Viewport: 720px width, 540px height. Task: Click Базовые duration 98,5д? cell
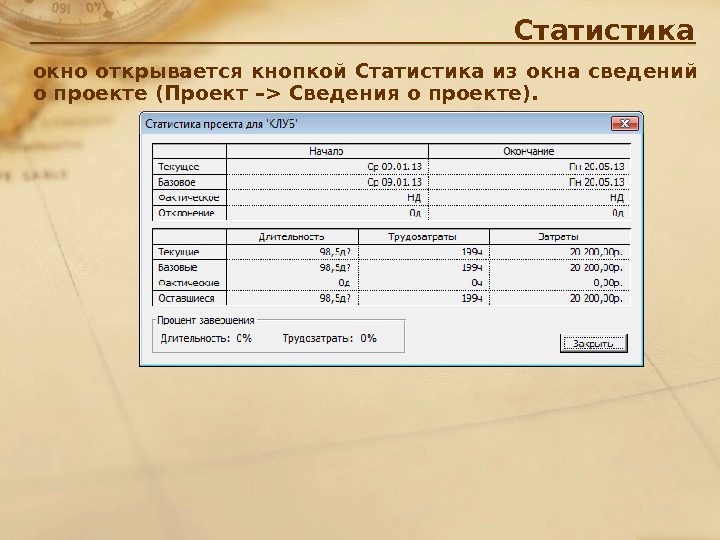pyautogui.click(x=292, y=267)
